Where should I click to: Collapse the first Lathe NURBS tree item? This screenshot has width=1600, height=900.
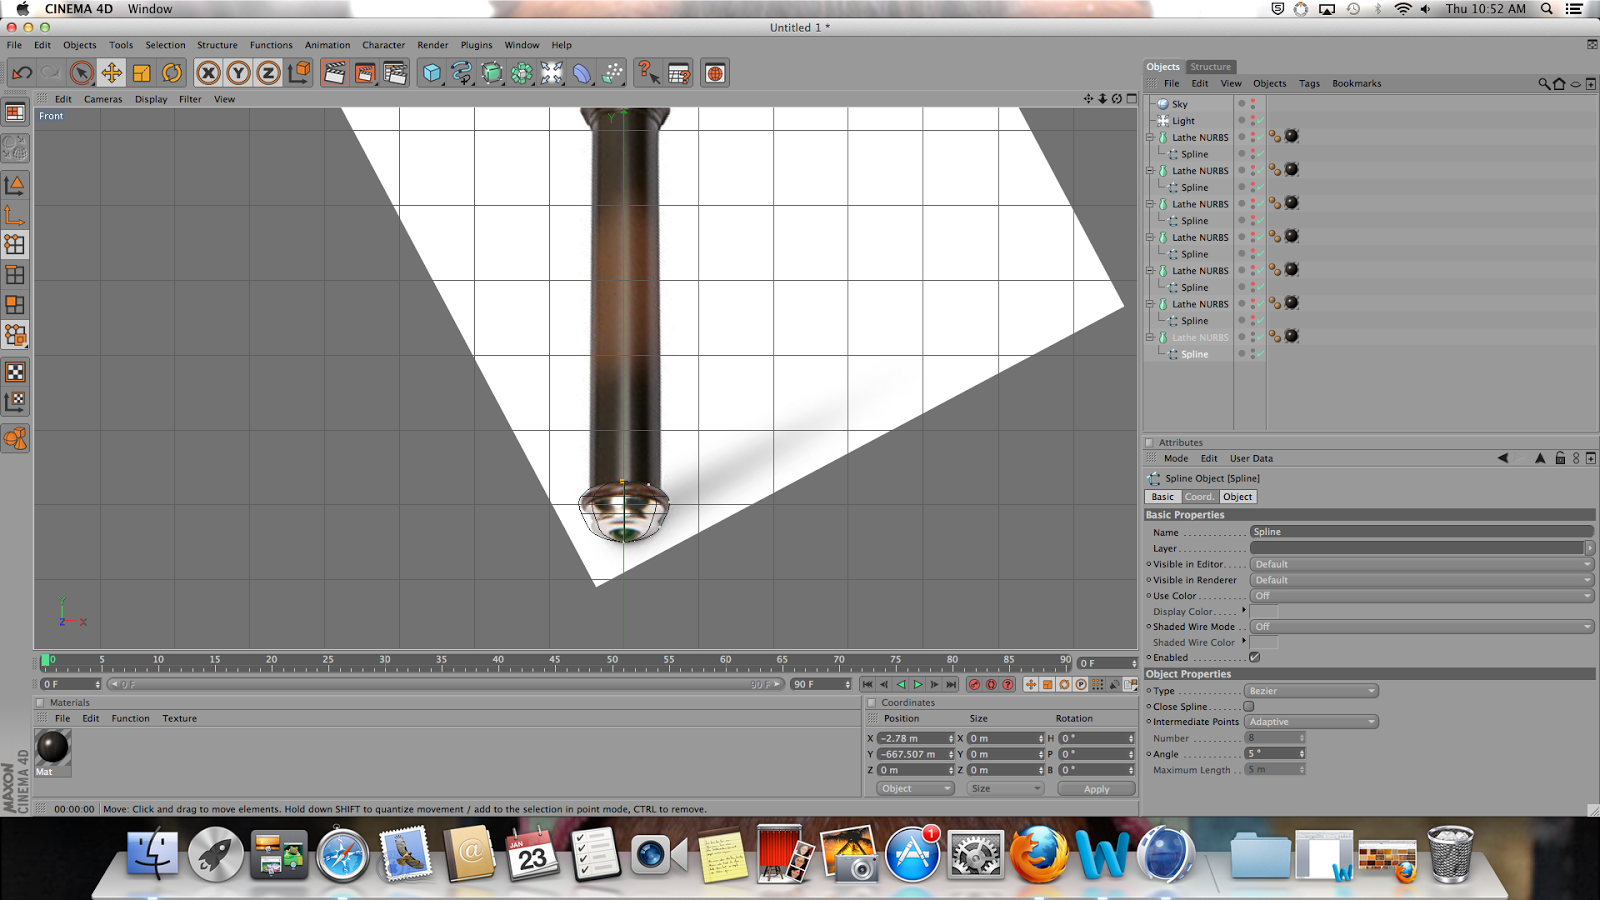point(1150,137)
